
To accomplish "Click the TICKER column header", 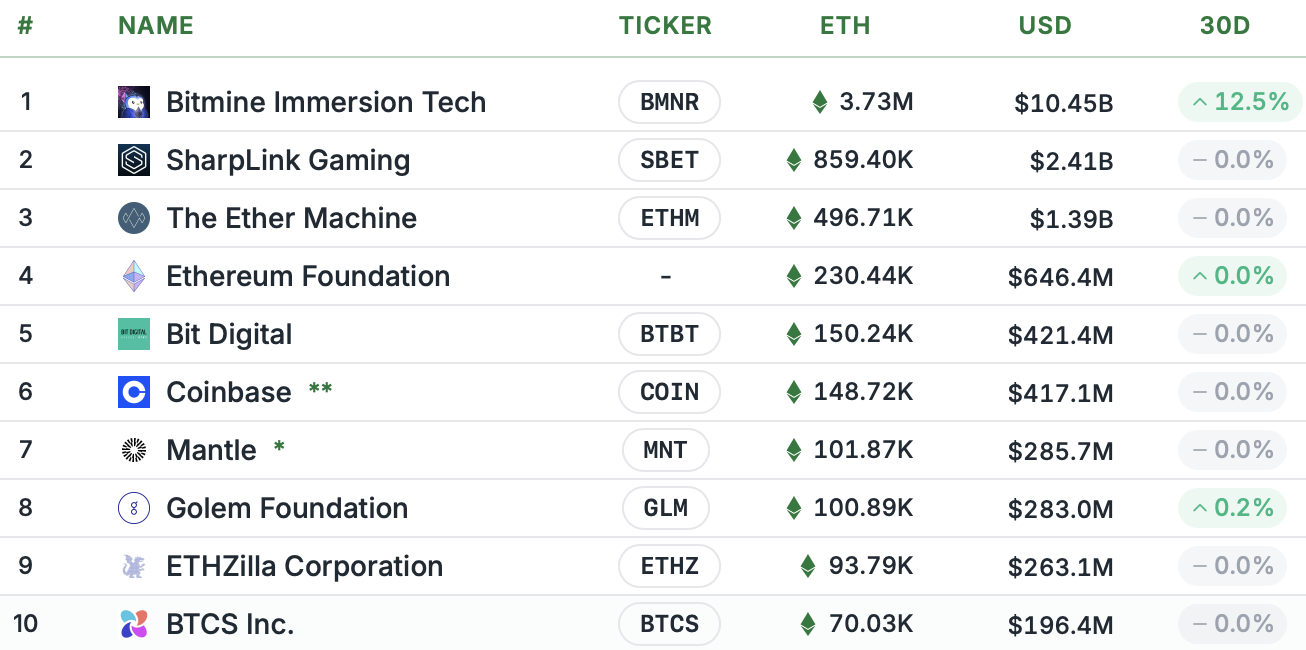I will 665,26.
